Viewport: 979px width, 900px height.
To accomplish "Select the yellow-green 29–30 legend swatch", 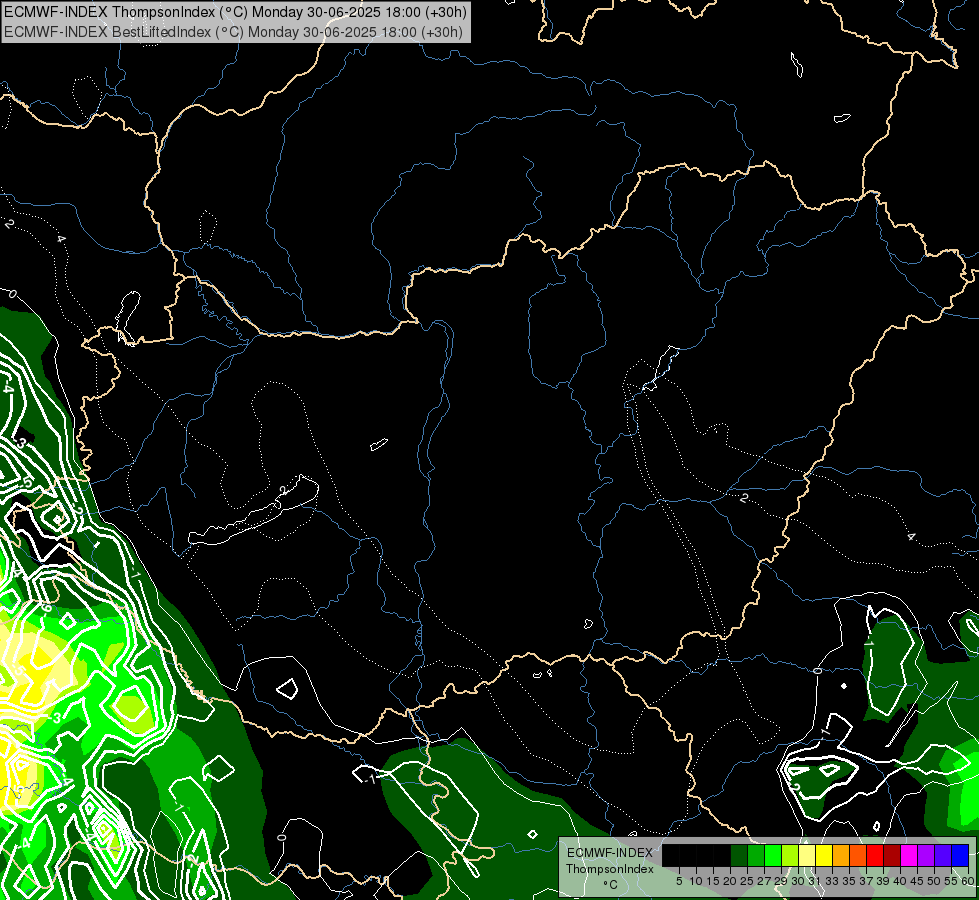I will point(790,855).
